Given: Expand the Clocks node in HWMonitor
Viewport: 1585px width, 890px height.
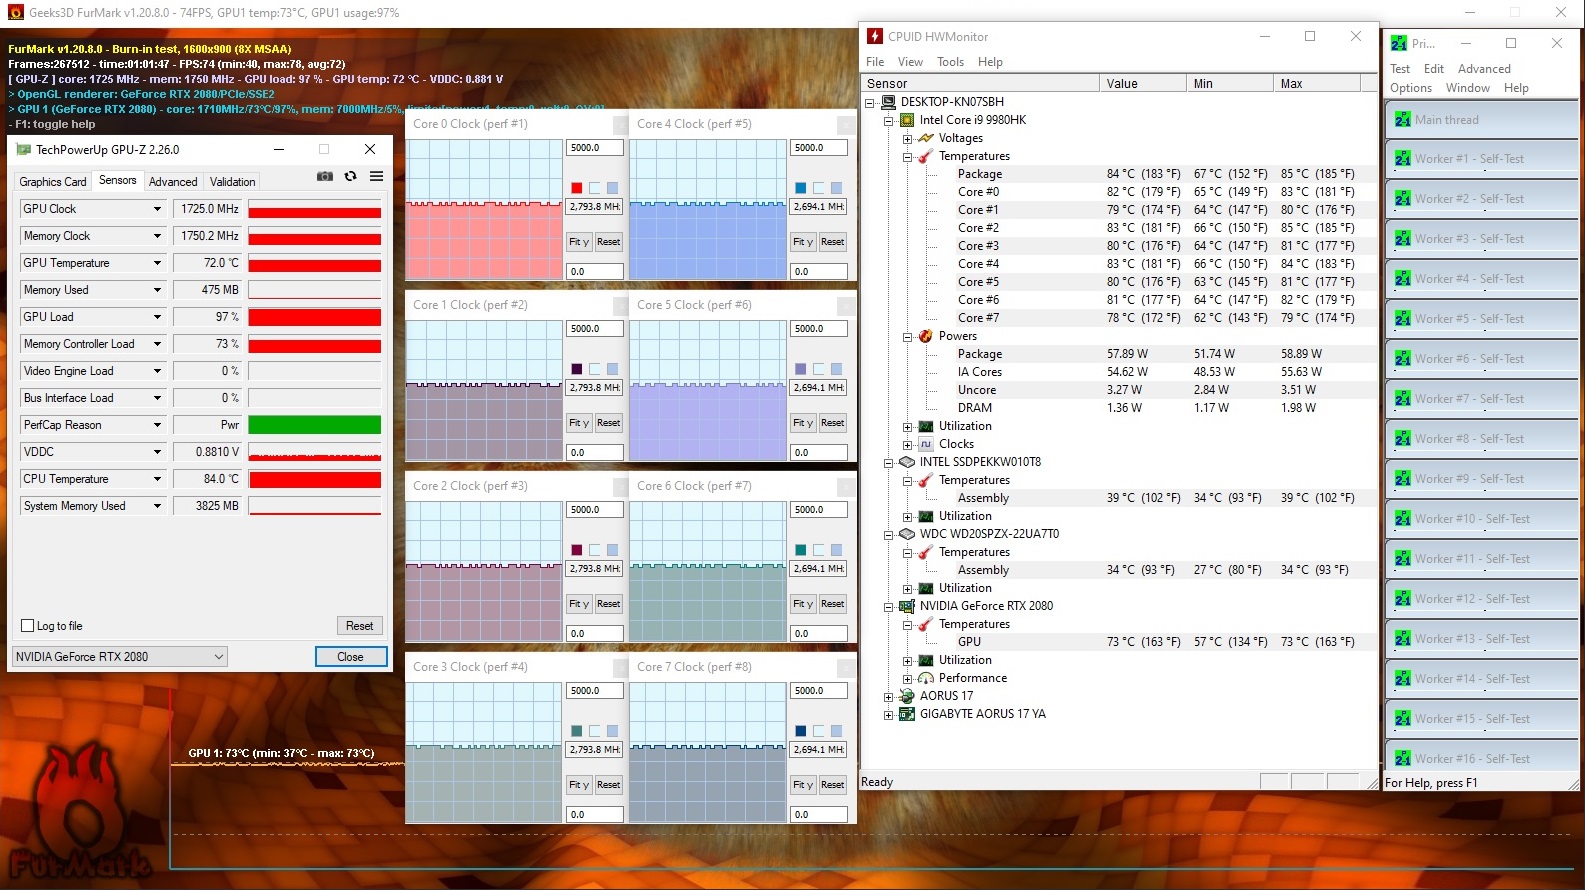Looking at the screenshot, I should pos(907,444).
